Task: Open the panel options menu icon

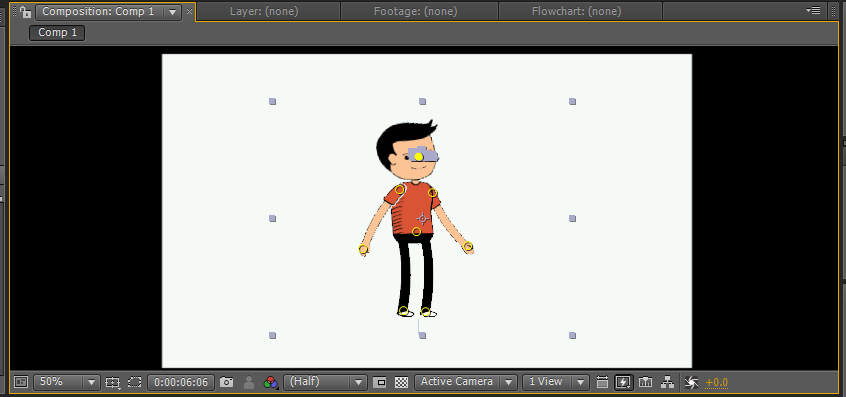Action: 813,10
